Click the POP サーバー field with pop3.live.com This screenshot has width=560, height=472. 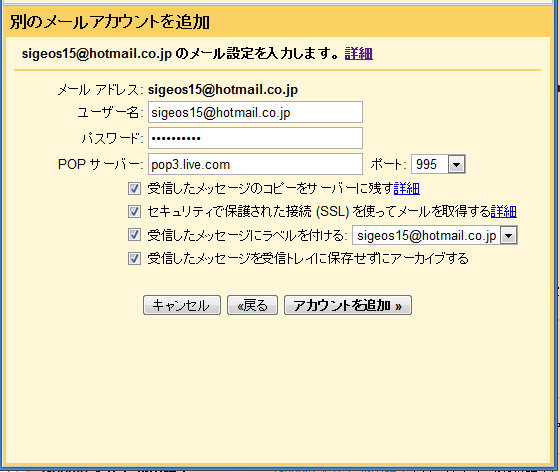click(255, 164)
